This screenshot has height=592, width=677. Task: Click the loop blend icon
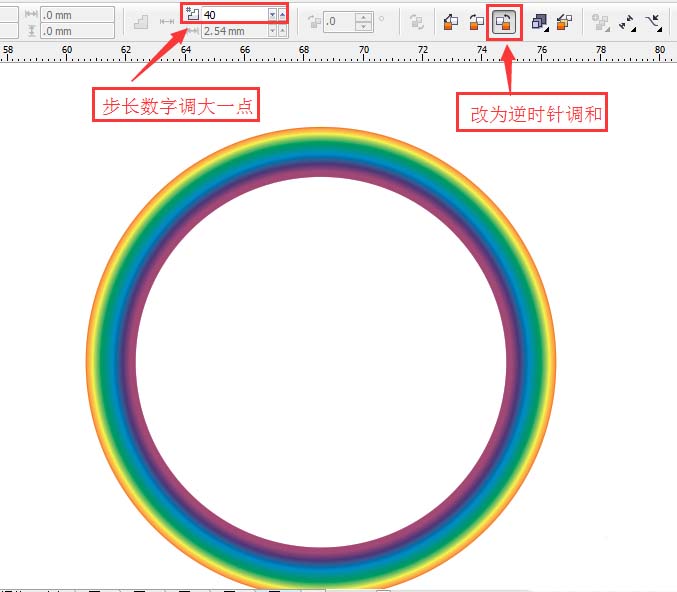tap(416, 22)
